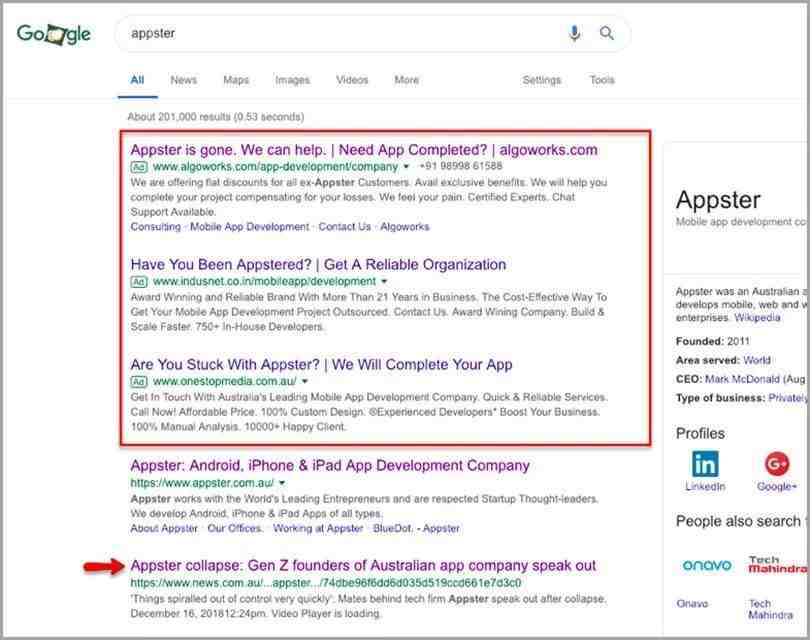
Task: Click the Onavo text link
Action: click(x=692, y=603)
